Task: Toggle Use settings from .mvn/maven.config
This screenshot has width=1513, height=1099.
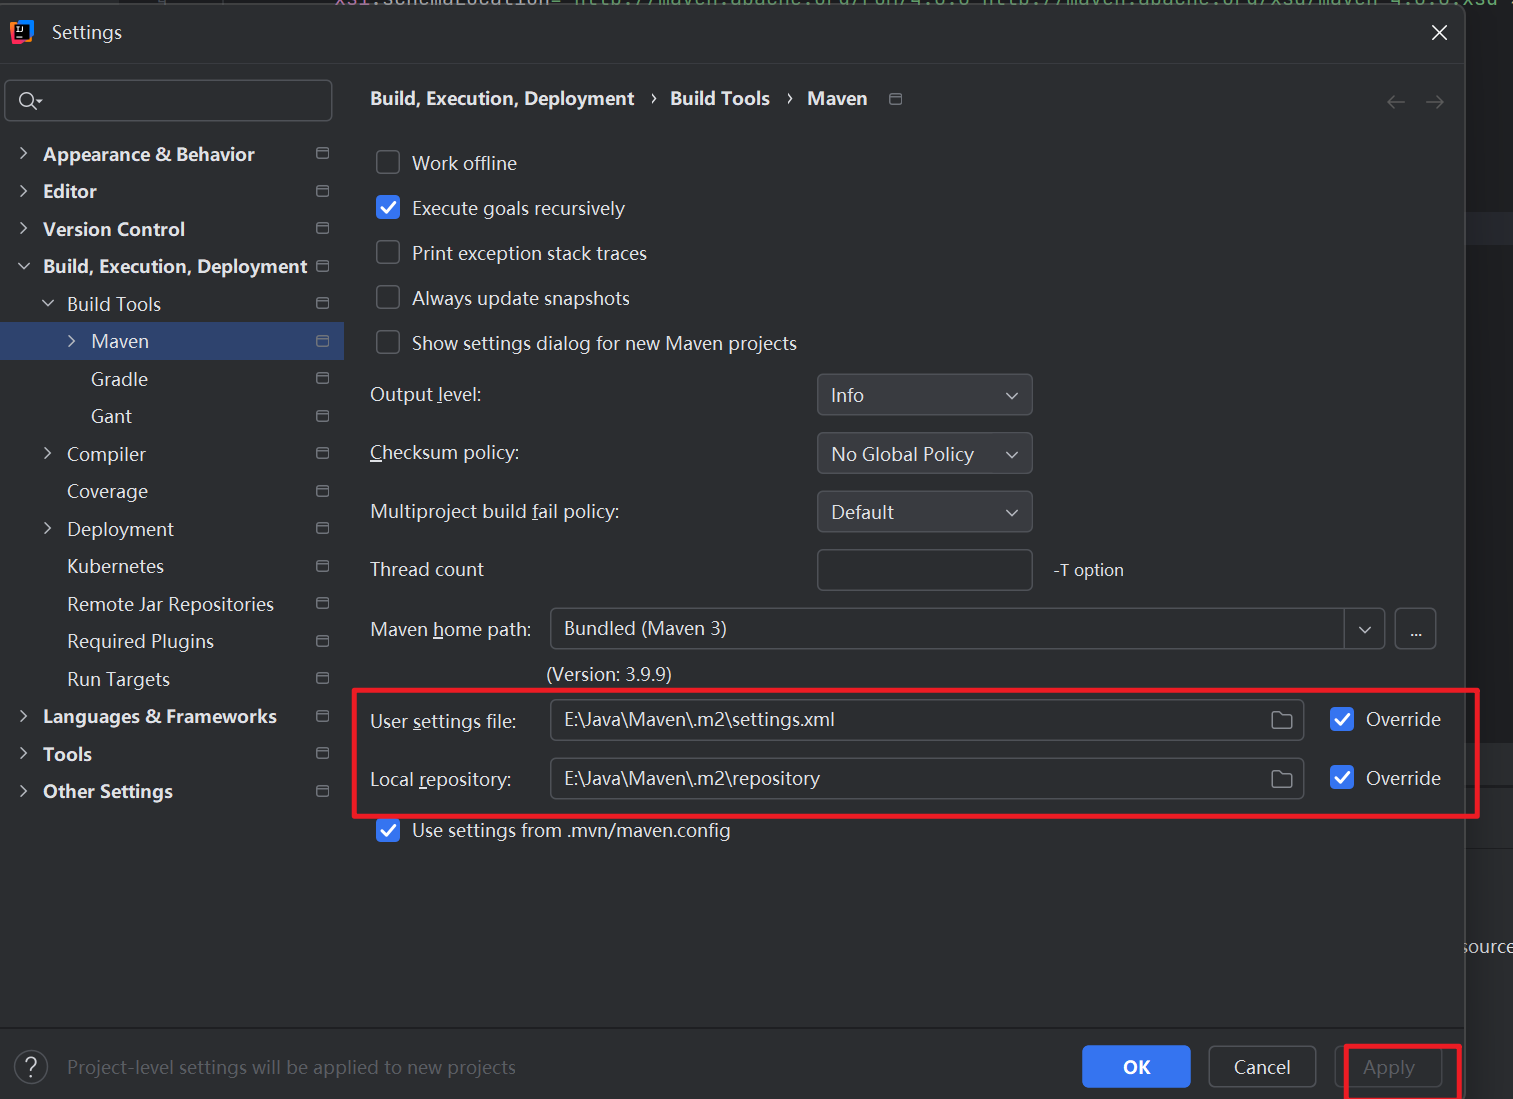Action: [x=388, y=831]
